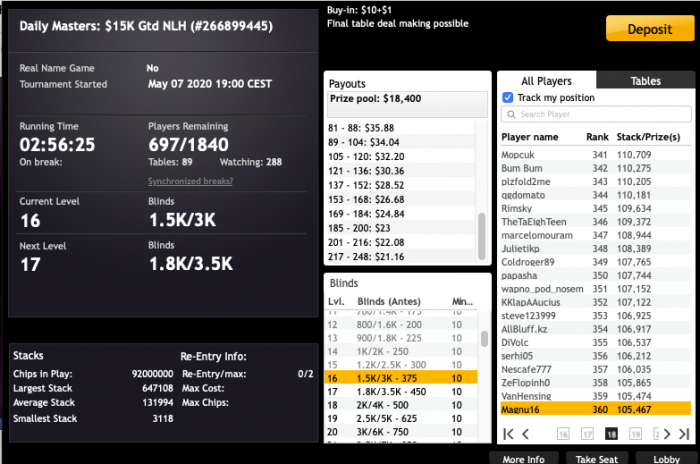Screen dimensions: 700x464
Task: Jump to first page of player list
Action: [x=509, y=434]
